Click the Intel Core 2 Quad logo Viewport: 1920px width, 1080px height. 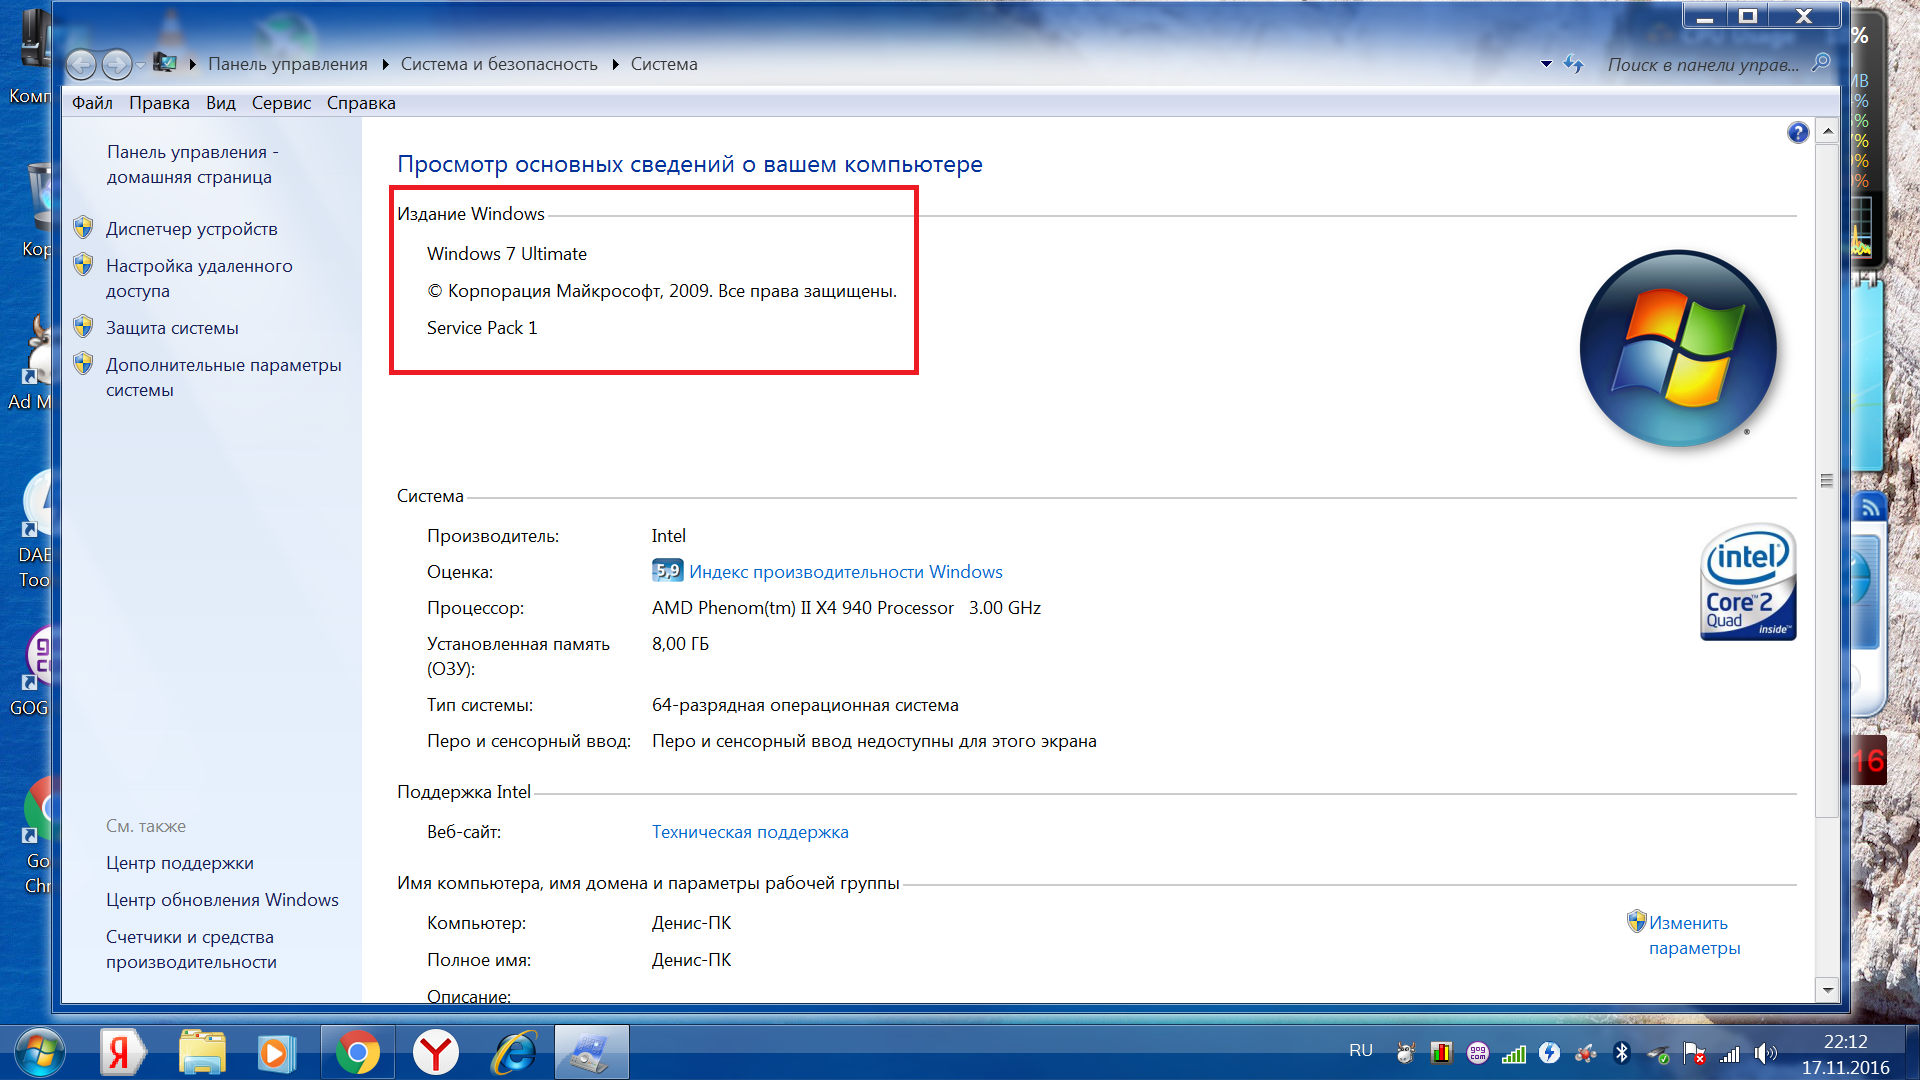(1748, 582)
